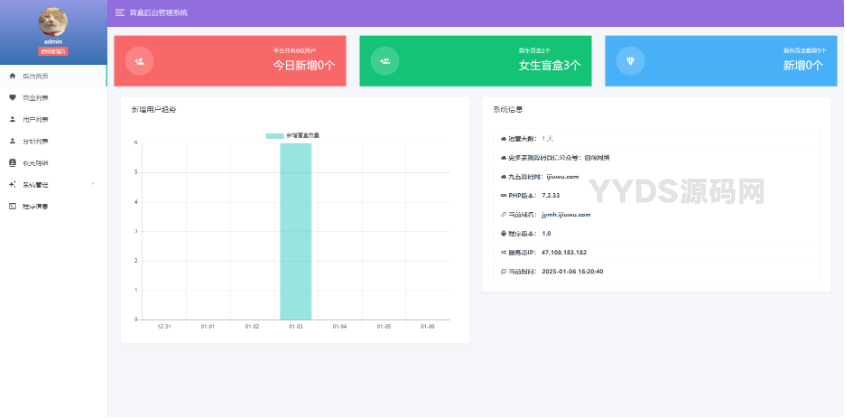Screen dimensions: 846x420
Task: Click the 47.109.183.182 server IP value
Action: click(x=564, y=253)
